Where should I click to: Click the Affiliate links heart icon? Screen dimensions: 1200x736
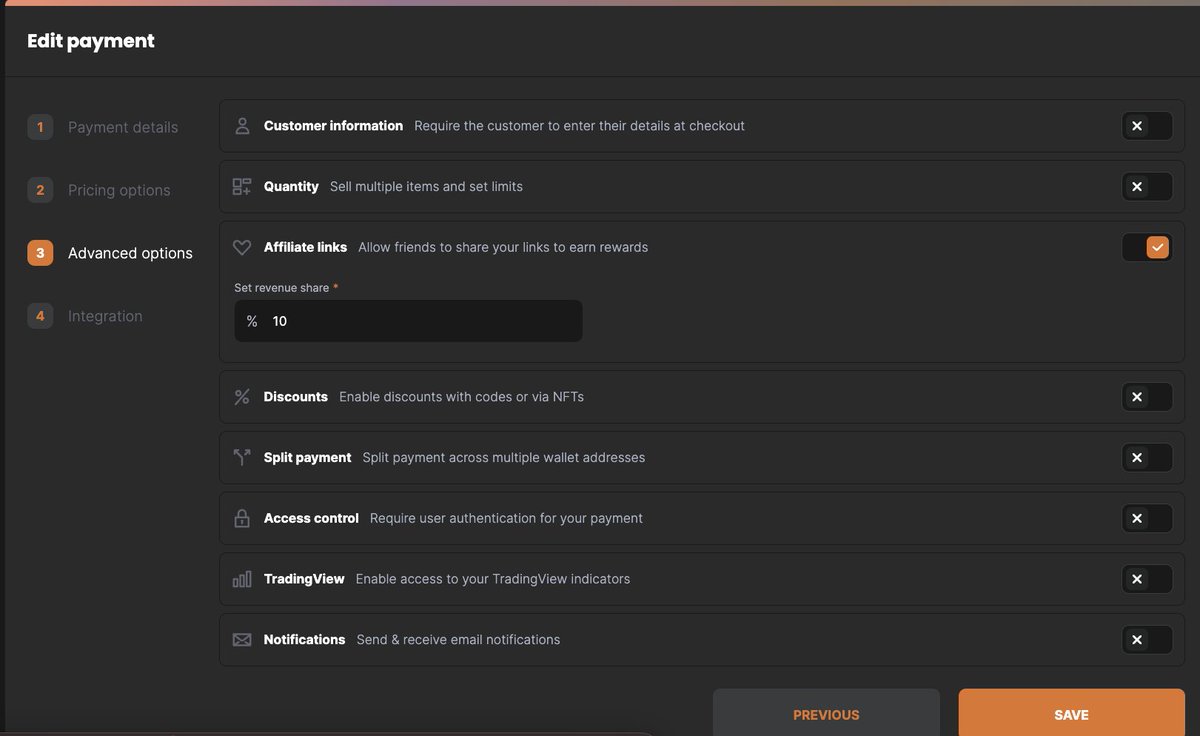[x=242, y=247]
